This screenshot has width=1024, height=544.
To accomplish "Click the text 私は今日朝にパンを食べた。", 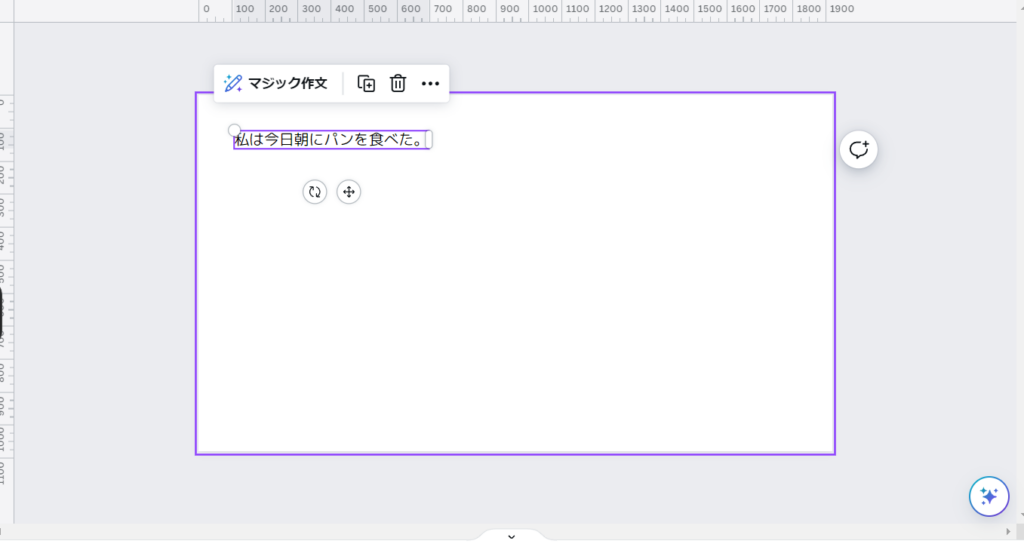I will tap(330, 140).
